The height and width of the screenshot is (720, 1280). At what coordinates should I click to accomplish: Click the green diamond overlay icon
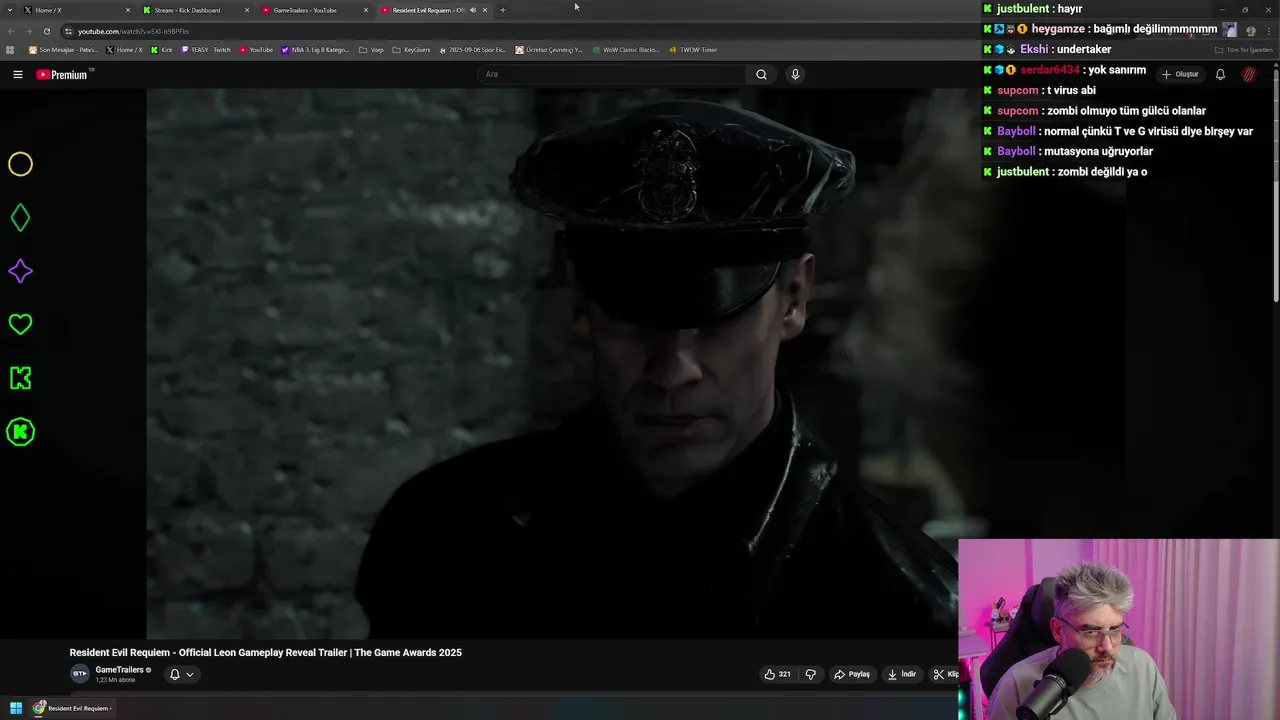coord(20,218)
